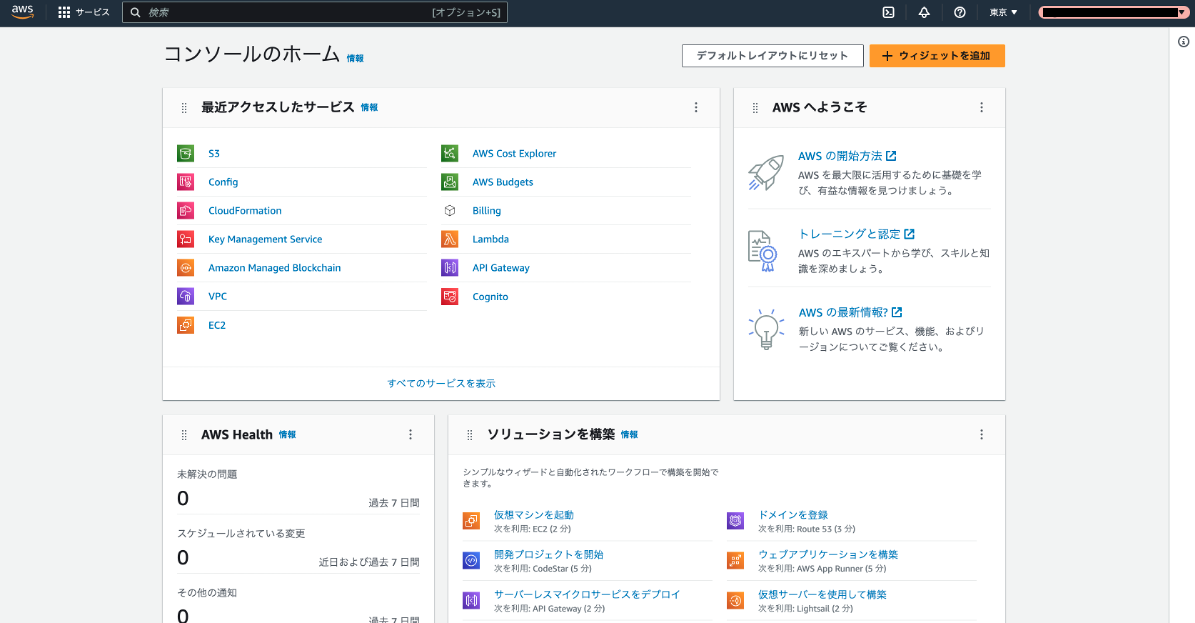Click the Amazon Managed Blockchain icon

[185, 268]
